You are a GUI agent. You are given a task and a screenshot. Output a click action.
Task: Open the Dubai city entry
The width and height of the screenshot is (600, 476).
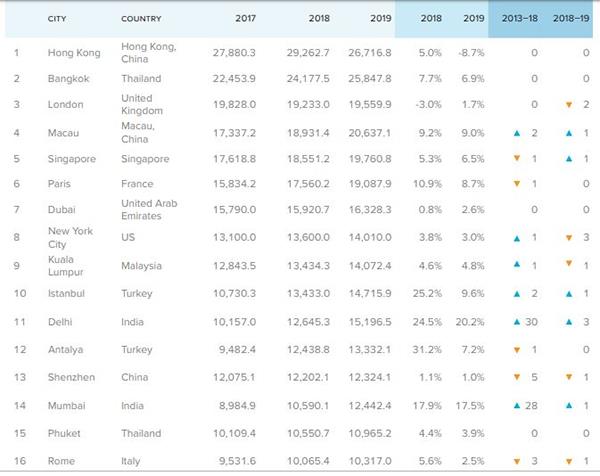pos(62,210)
